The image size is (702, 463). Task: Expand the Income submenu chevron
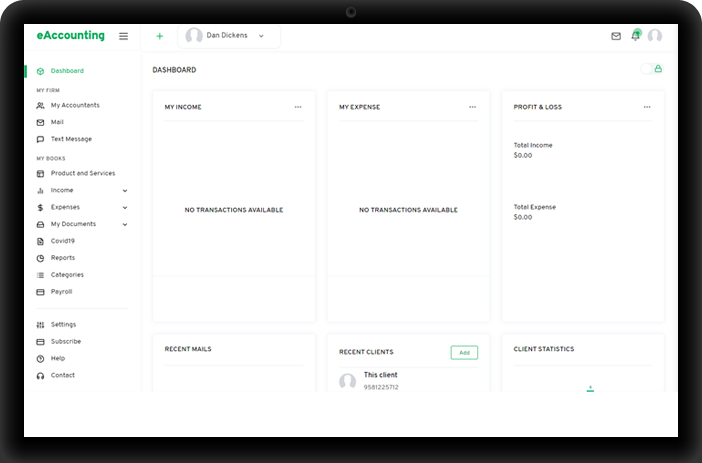(x=125, y=191)
